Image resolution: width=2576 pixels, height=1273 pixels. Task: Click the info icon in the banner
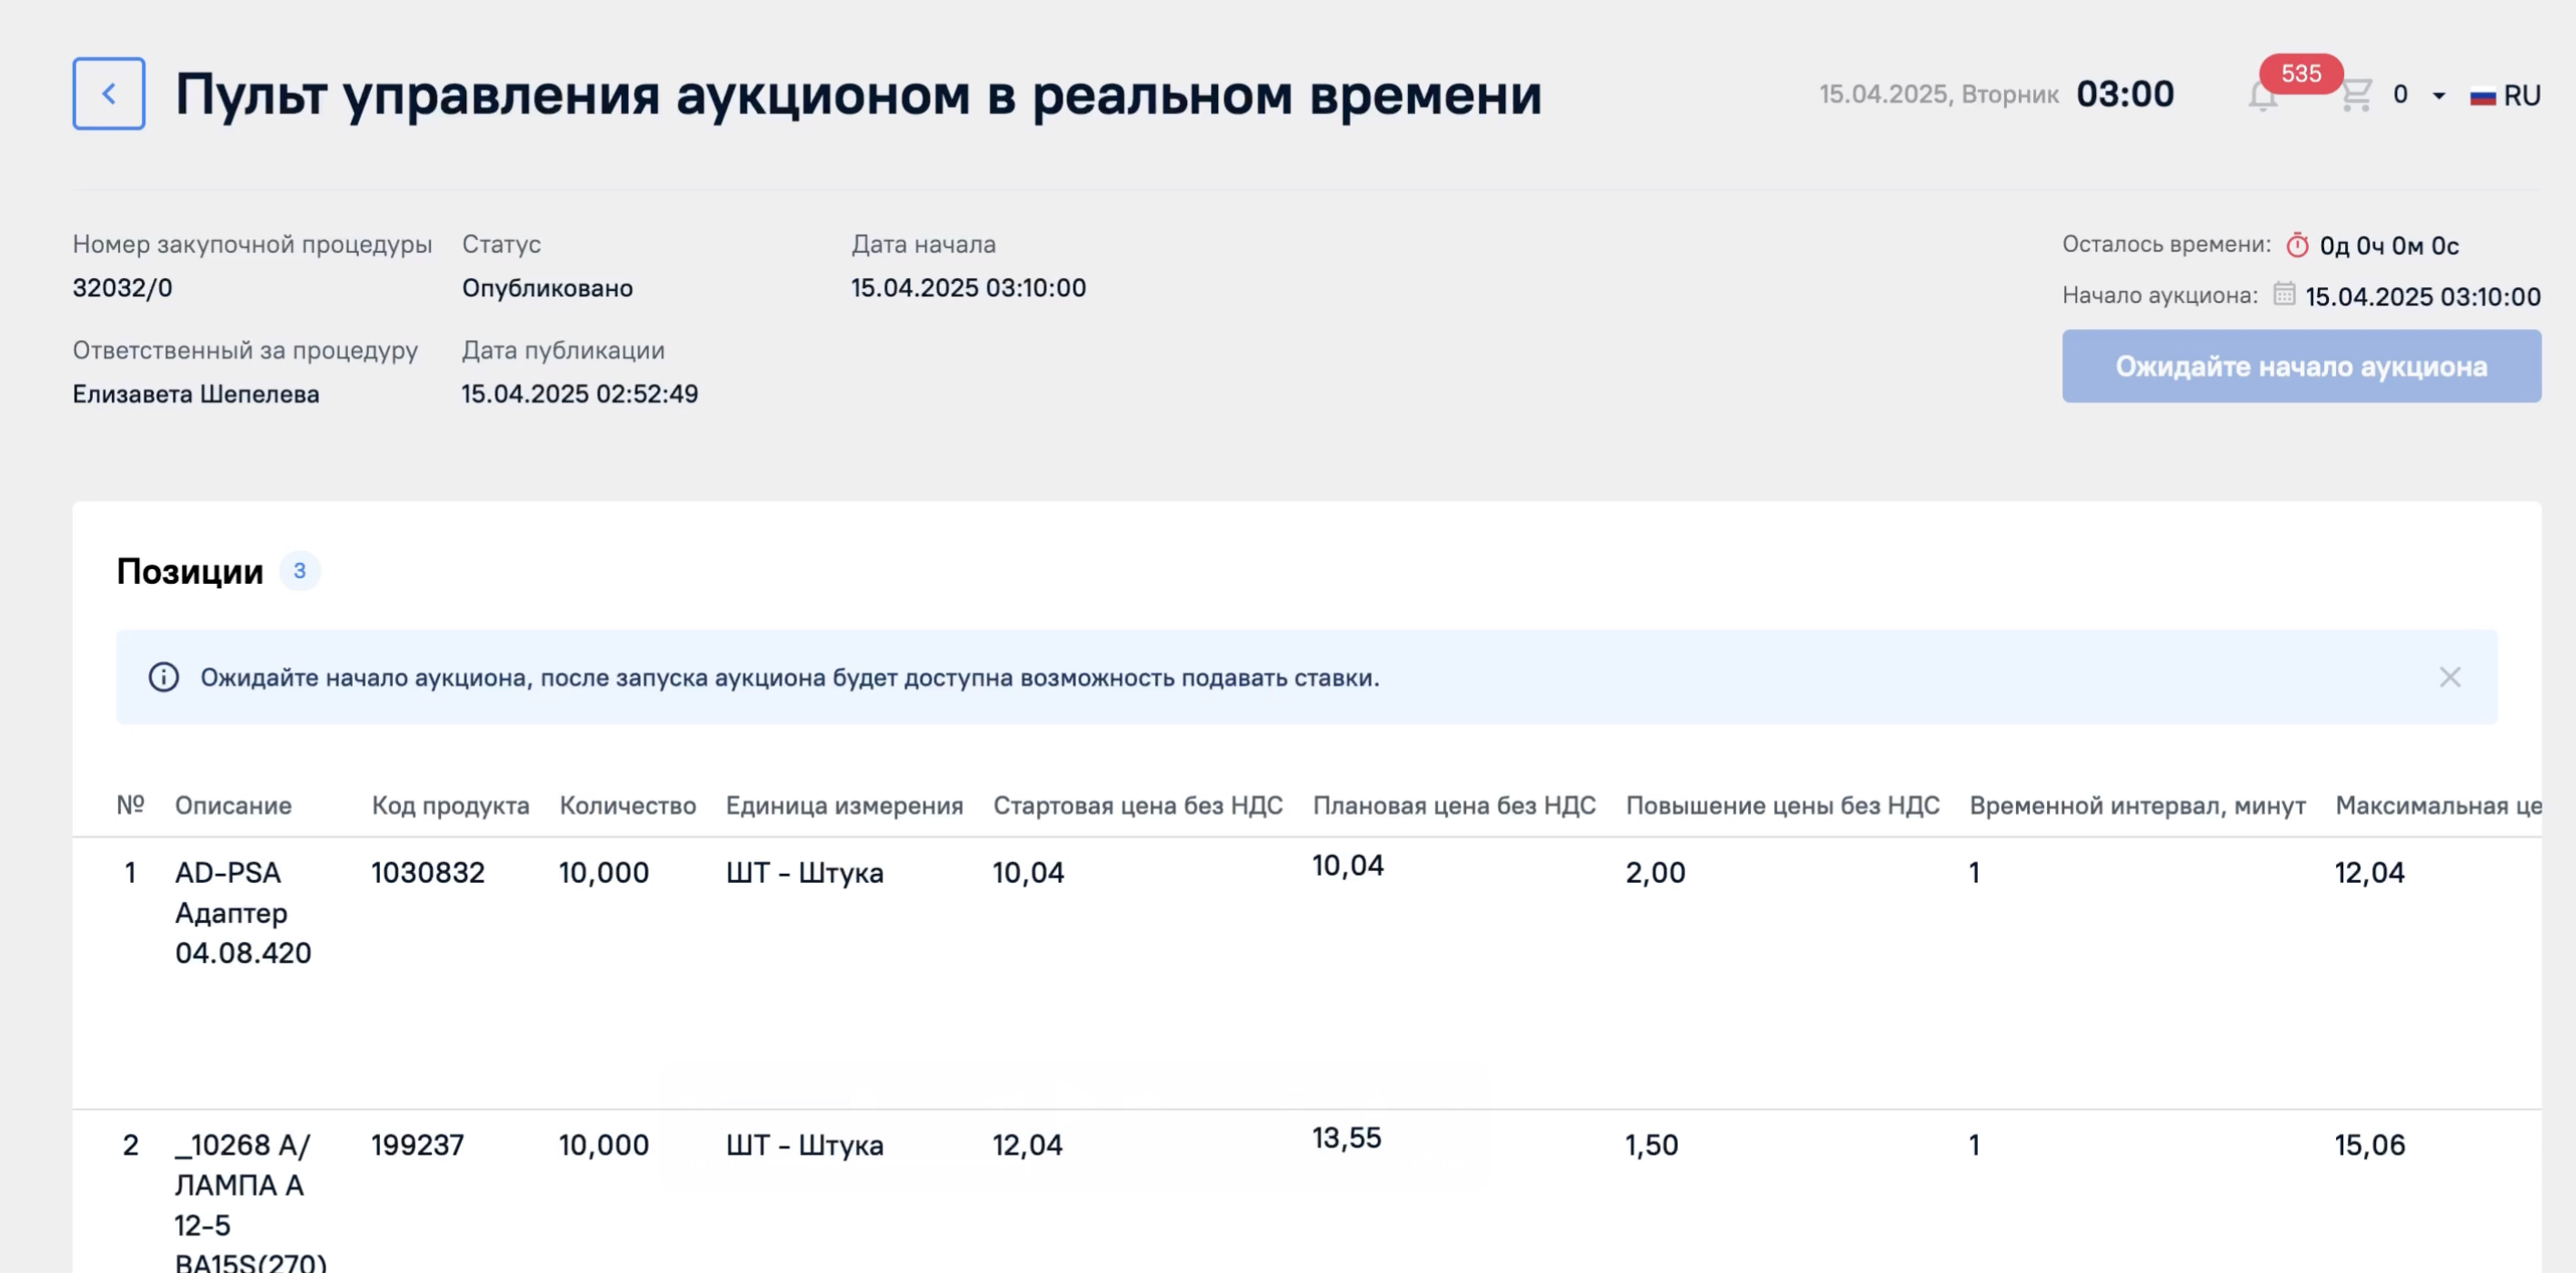(x=163, y=677)
